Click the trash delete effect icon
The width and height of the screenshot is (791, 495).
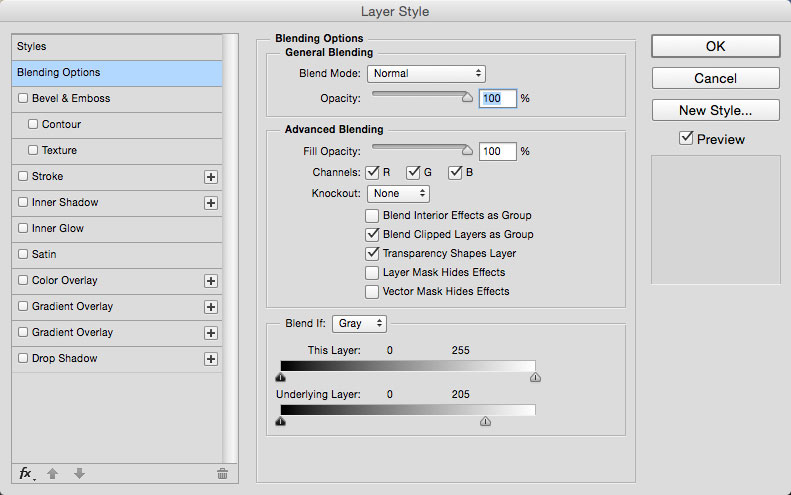[222, 473]
